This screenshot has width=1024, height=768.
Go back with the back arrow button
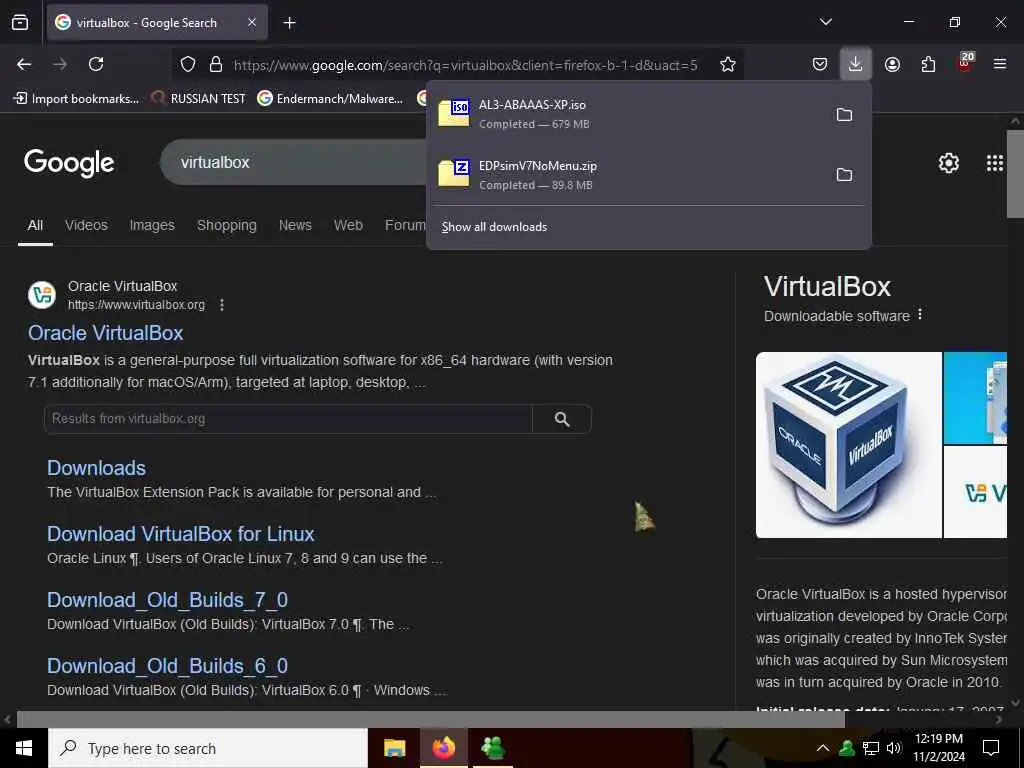coord(24,64)
